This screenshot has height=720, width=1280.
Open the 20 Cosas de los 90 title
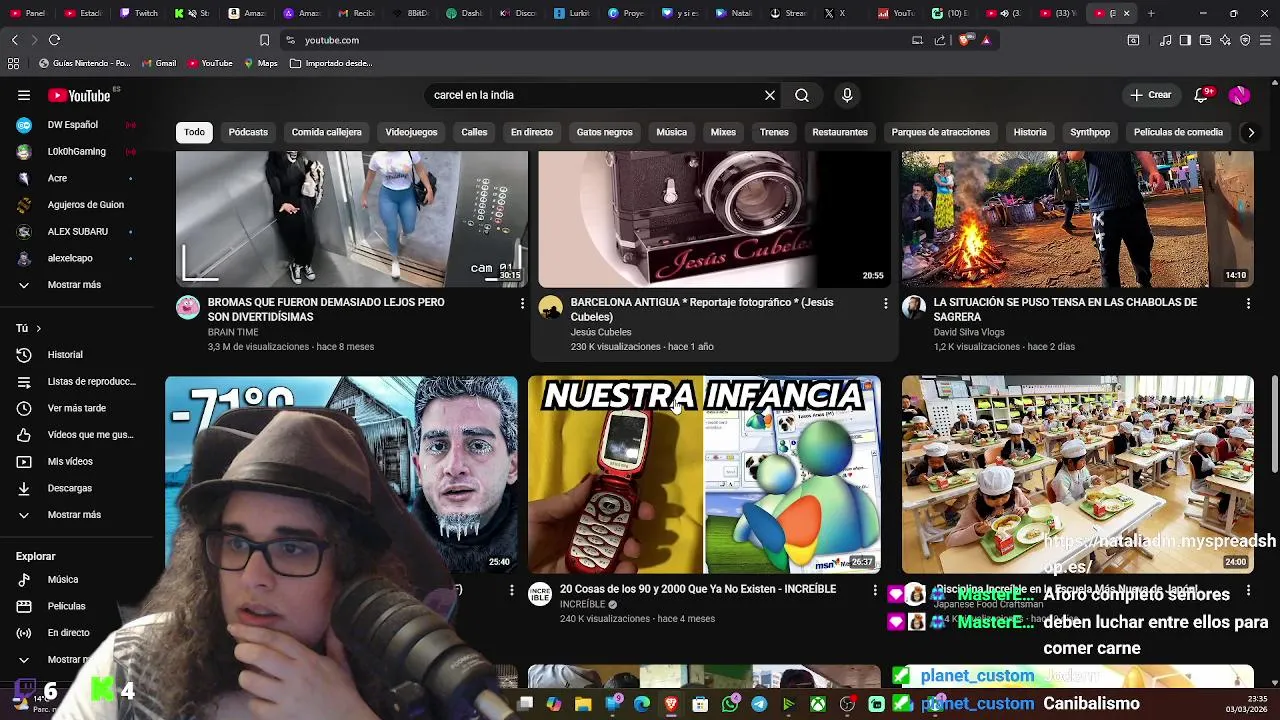(698, 589)
